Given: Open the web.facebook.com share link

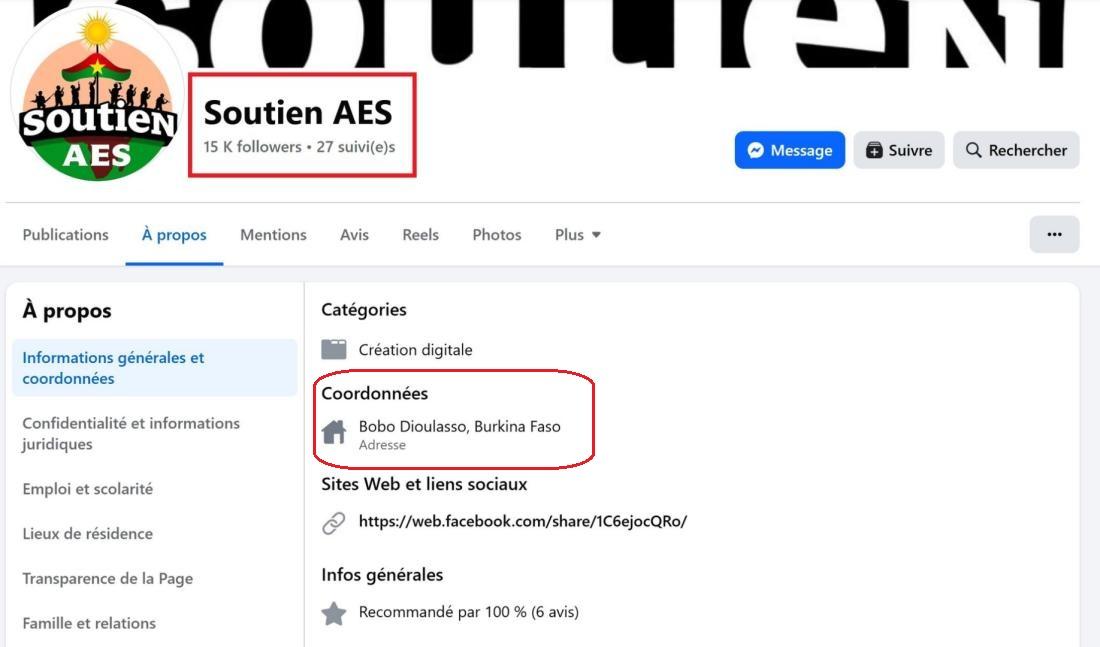Looking at the screenshot, I should pyautogui.click(x=522, y=521).
